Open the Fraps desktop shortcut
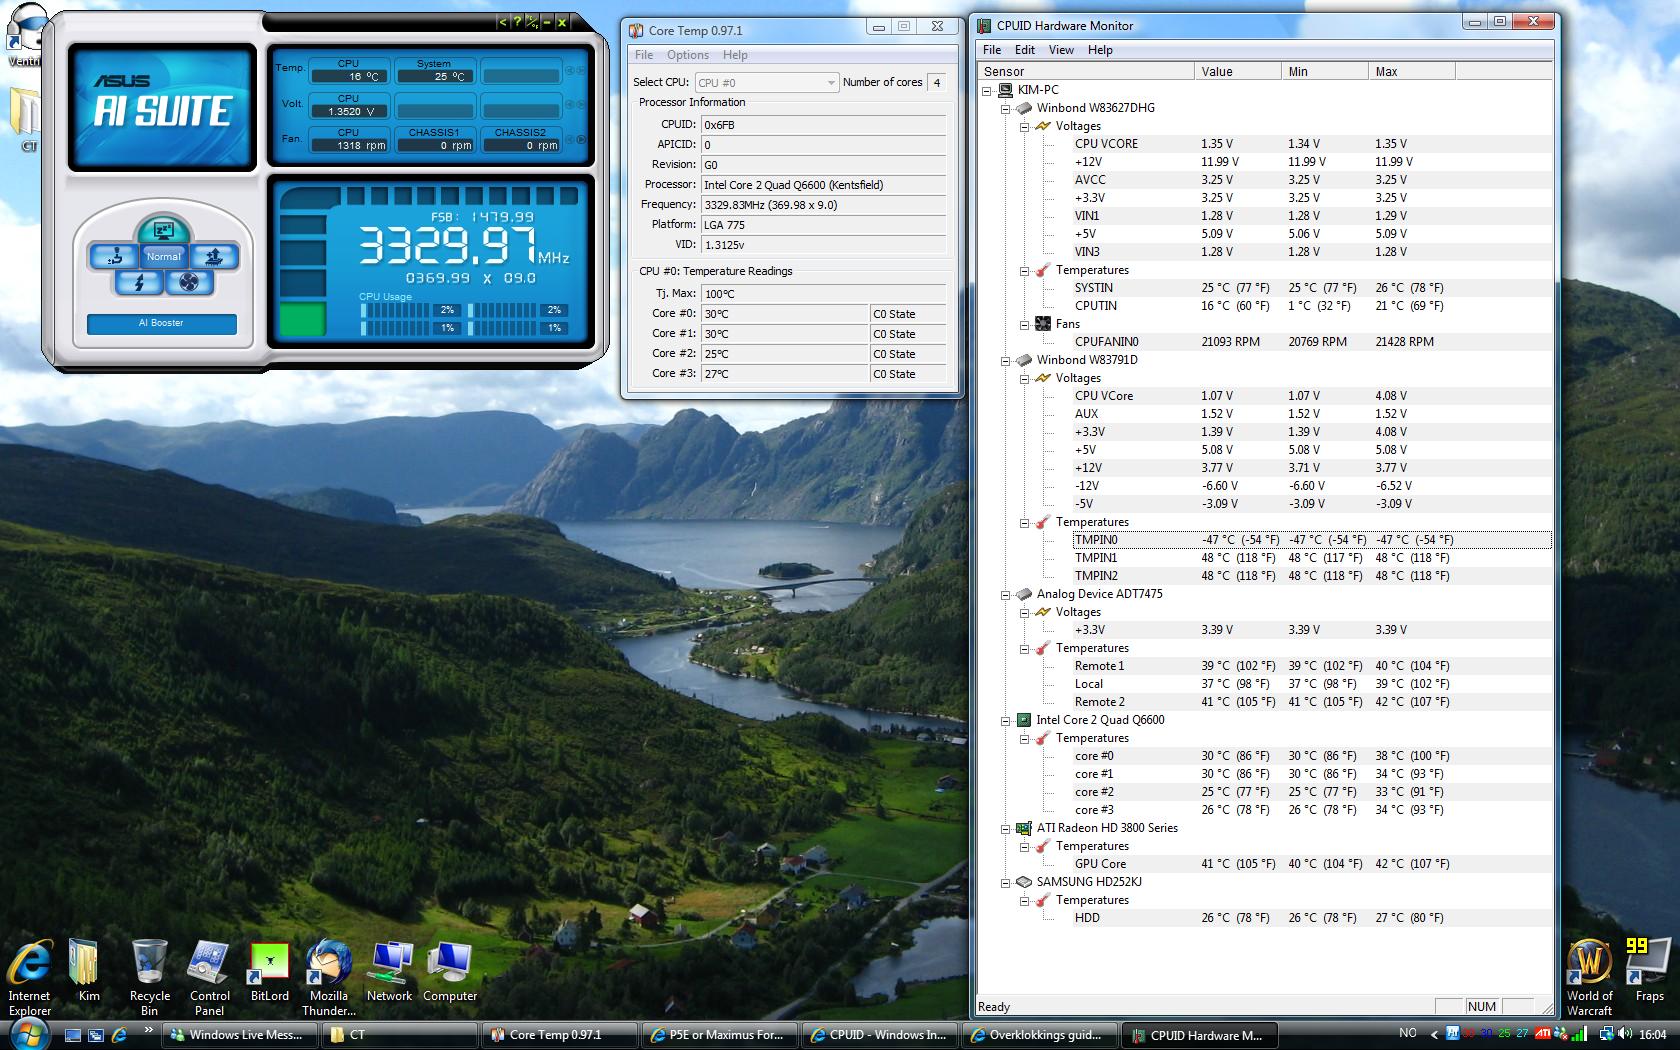Image resolution: width=1680 pixels, height=1050 pixels. [x=1649, y=970]
